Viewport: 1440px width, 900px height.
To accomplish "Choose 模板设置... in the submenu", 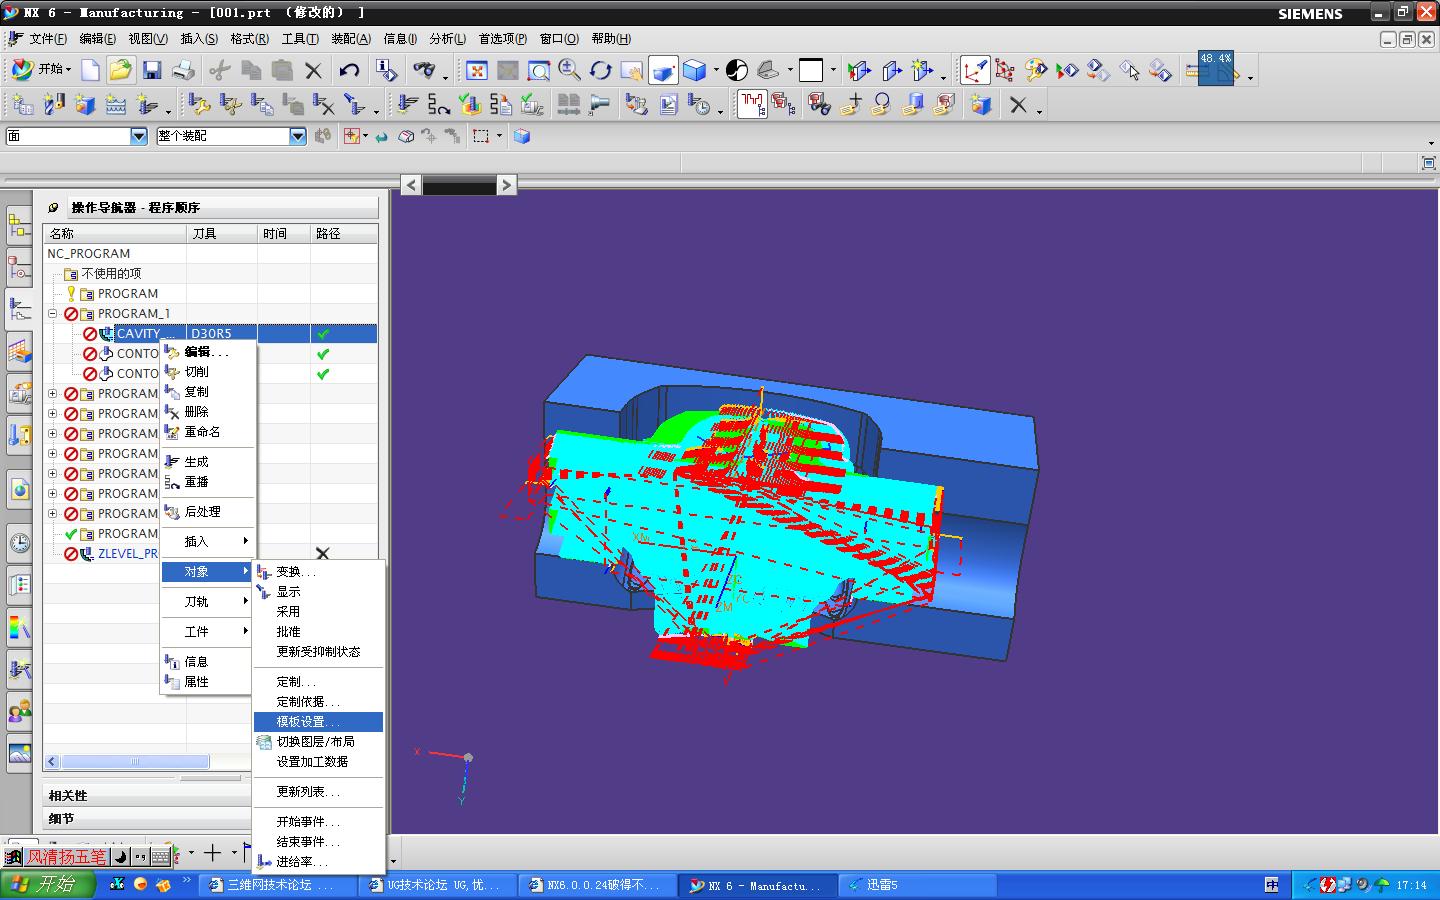I will [x=318, y=721].
